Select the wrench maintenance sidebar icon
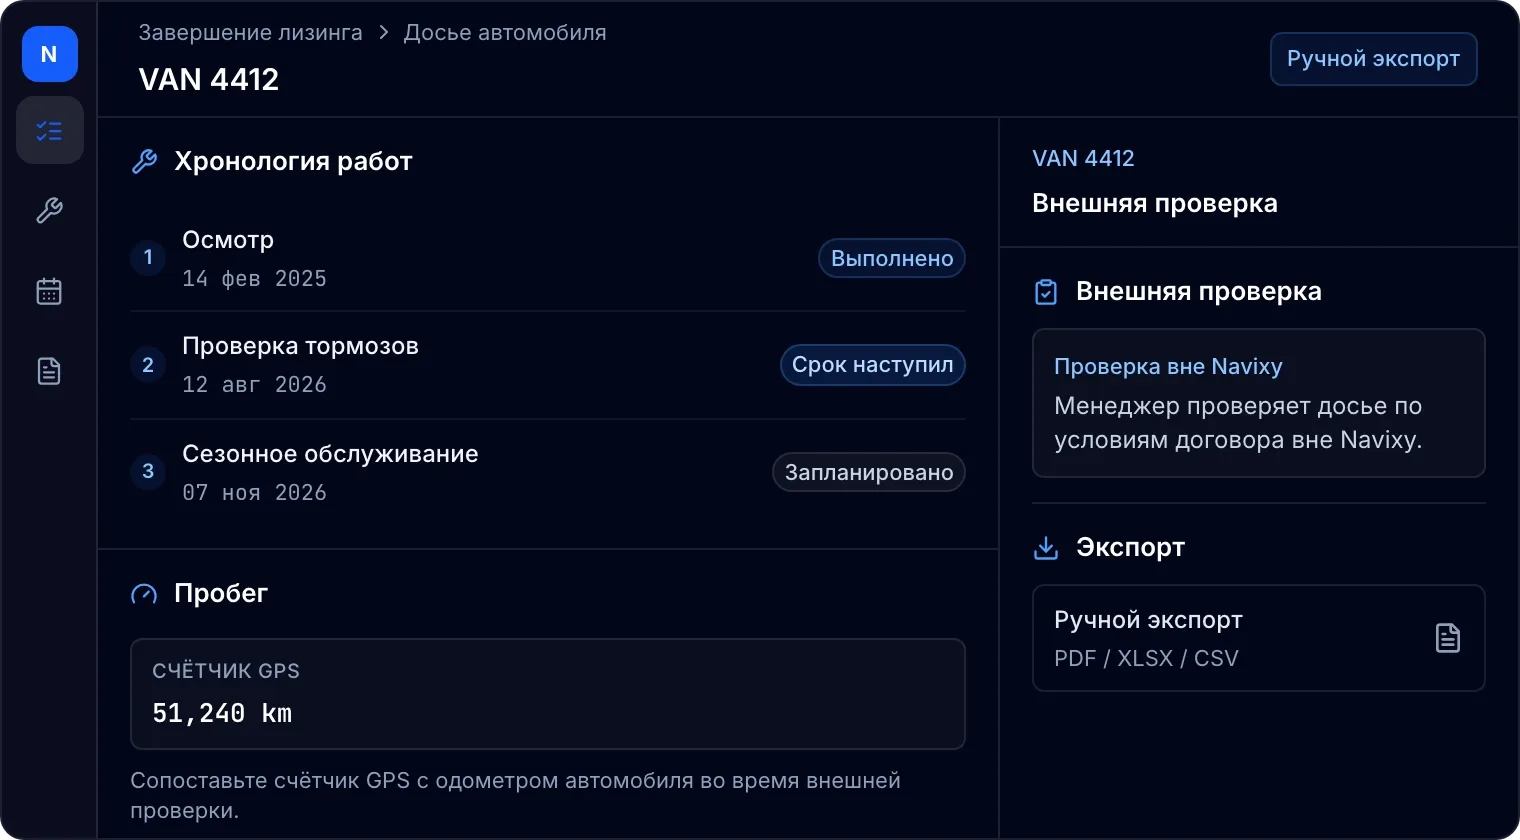The height and width of the screenshot is (840, 1520). (x=49, y=210)
